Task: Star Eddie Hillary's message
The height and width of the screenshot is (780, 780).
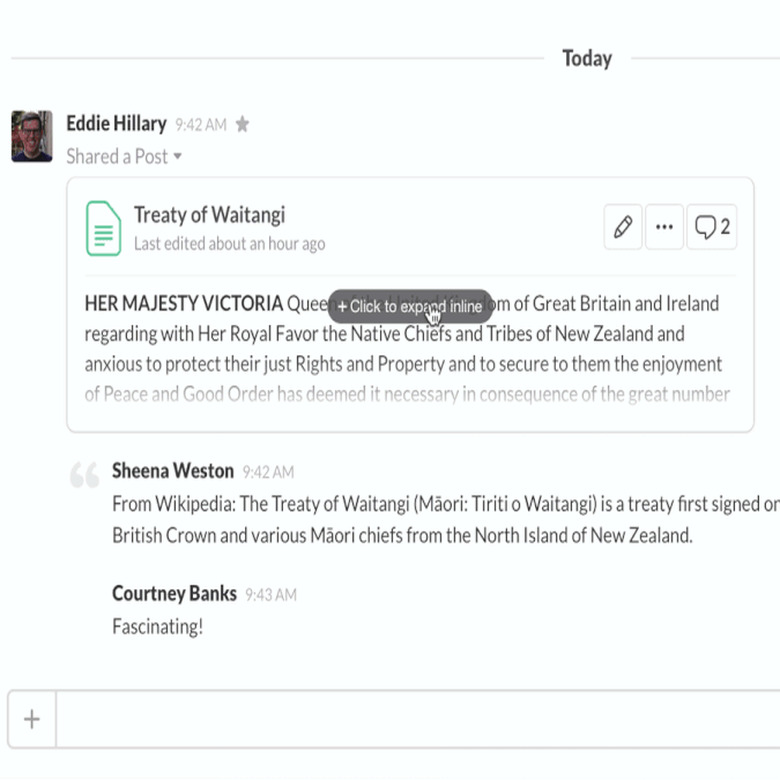Action: pyautogui.click(x=242, y=125)
